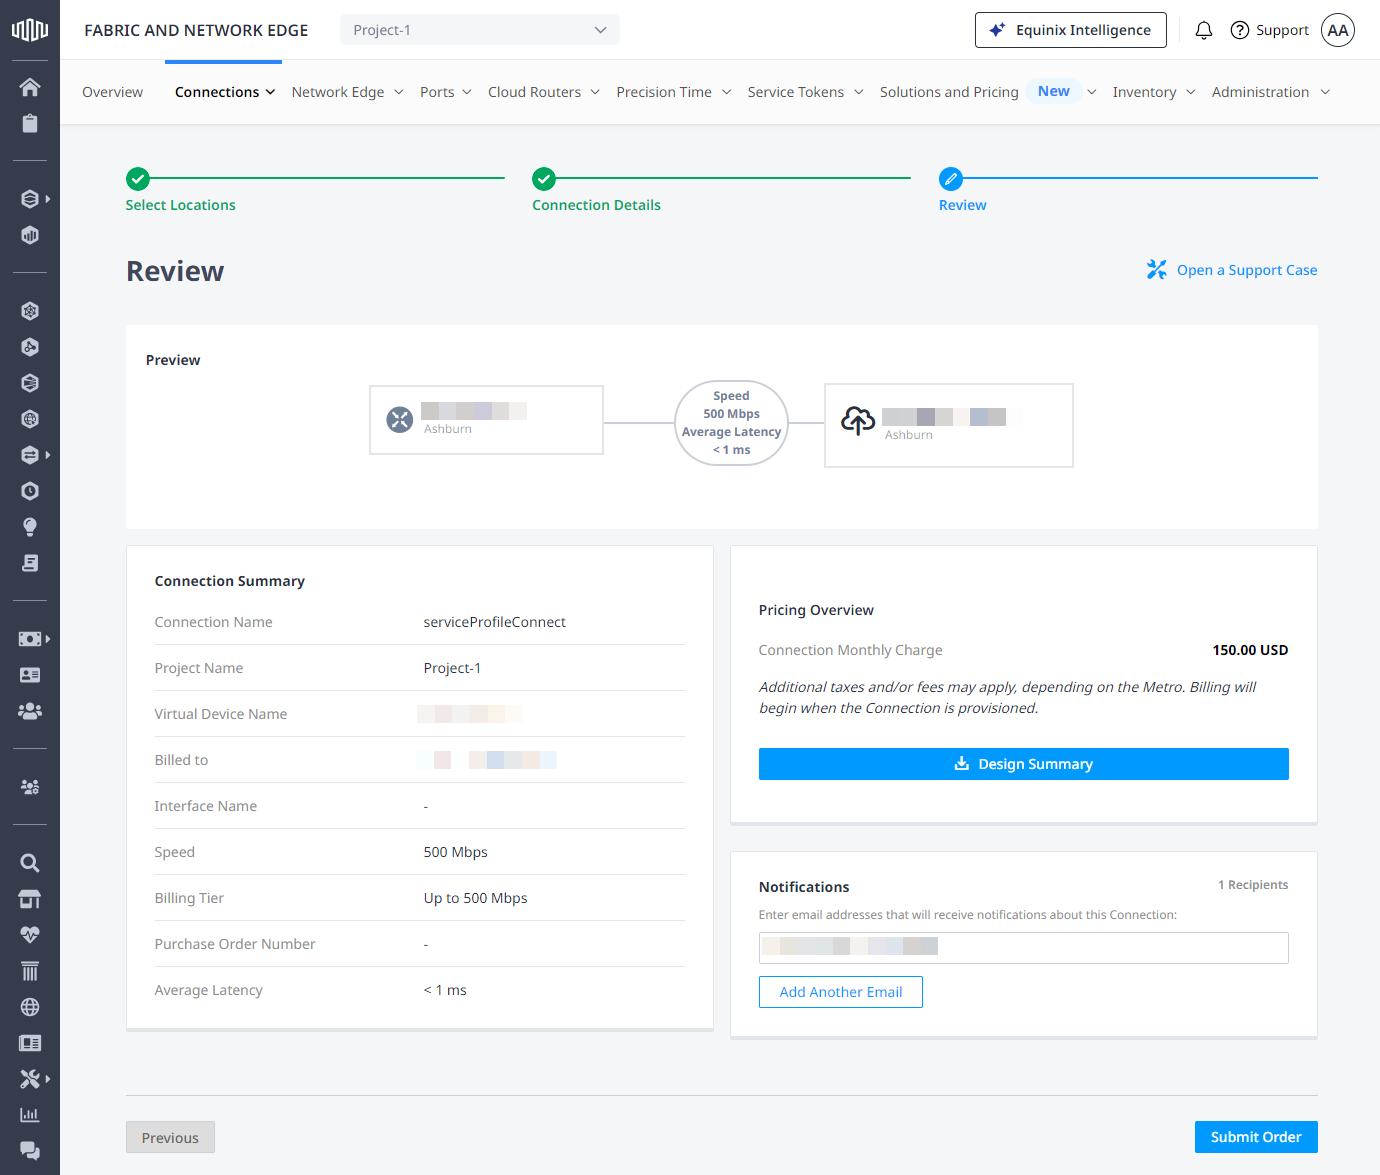
Task: Expand the Precision Time menu
Action: (x=674, y=92)
